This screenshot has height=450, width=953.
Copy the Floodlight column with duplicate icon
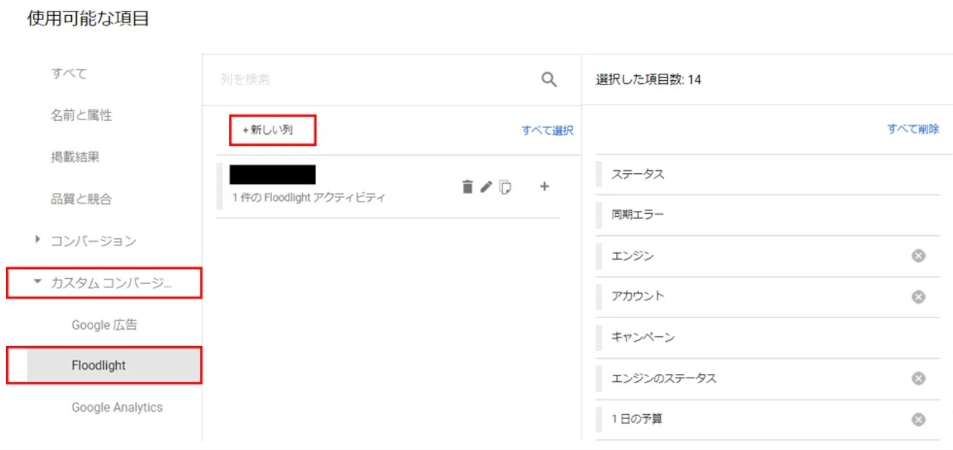pyautogui.click(x=506, y=187)
